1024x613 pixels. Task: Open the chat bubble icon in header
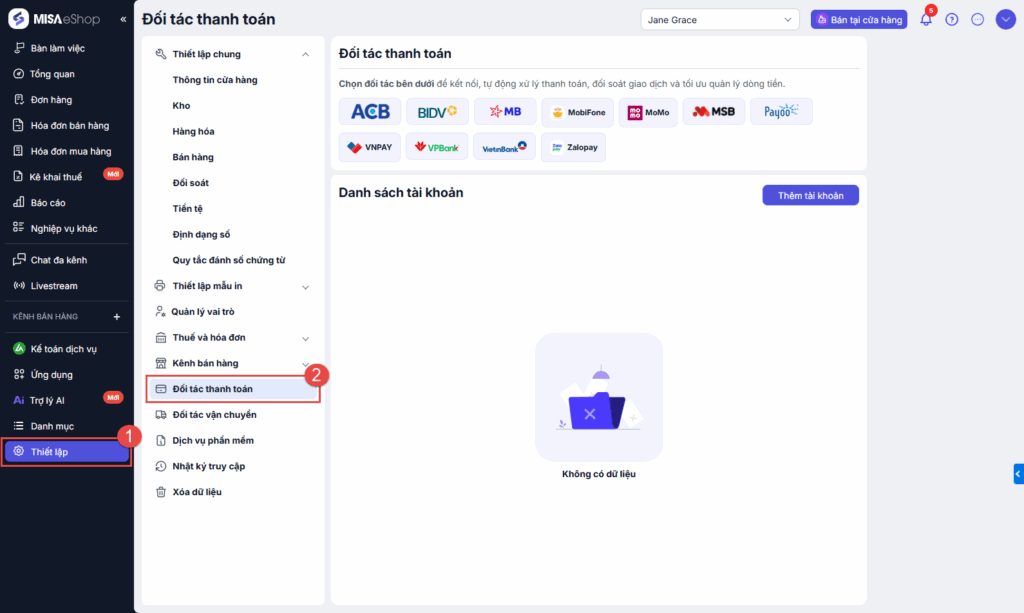[977, 20]
